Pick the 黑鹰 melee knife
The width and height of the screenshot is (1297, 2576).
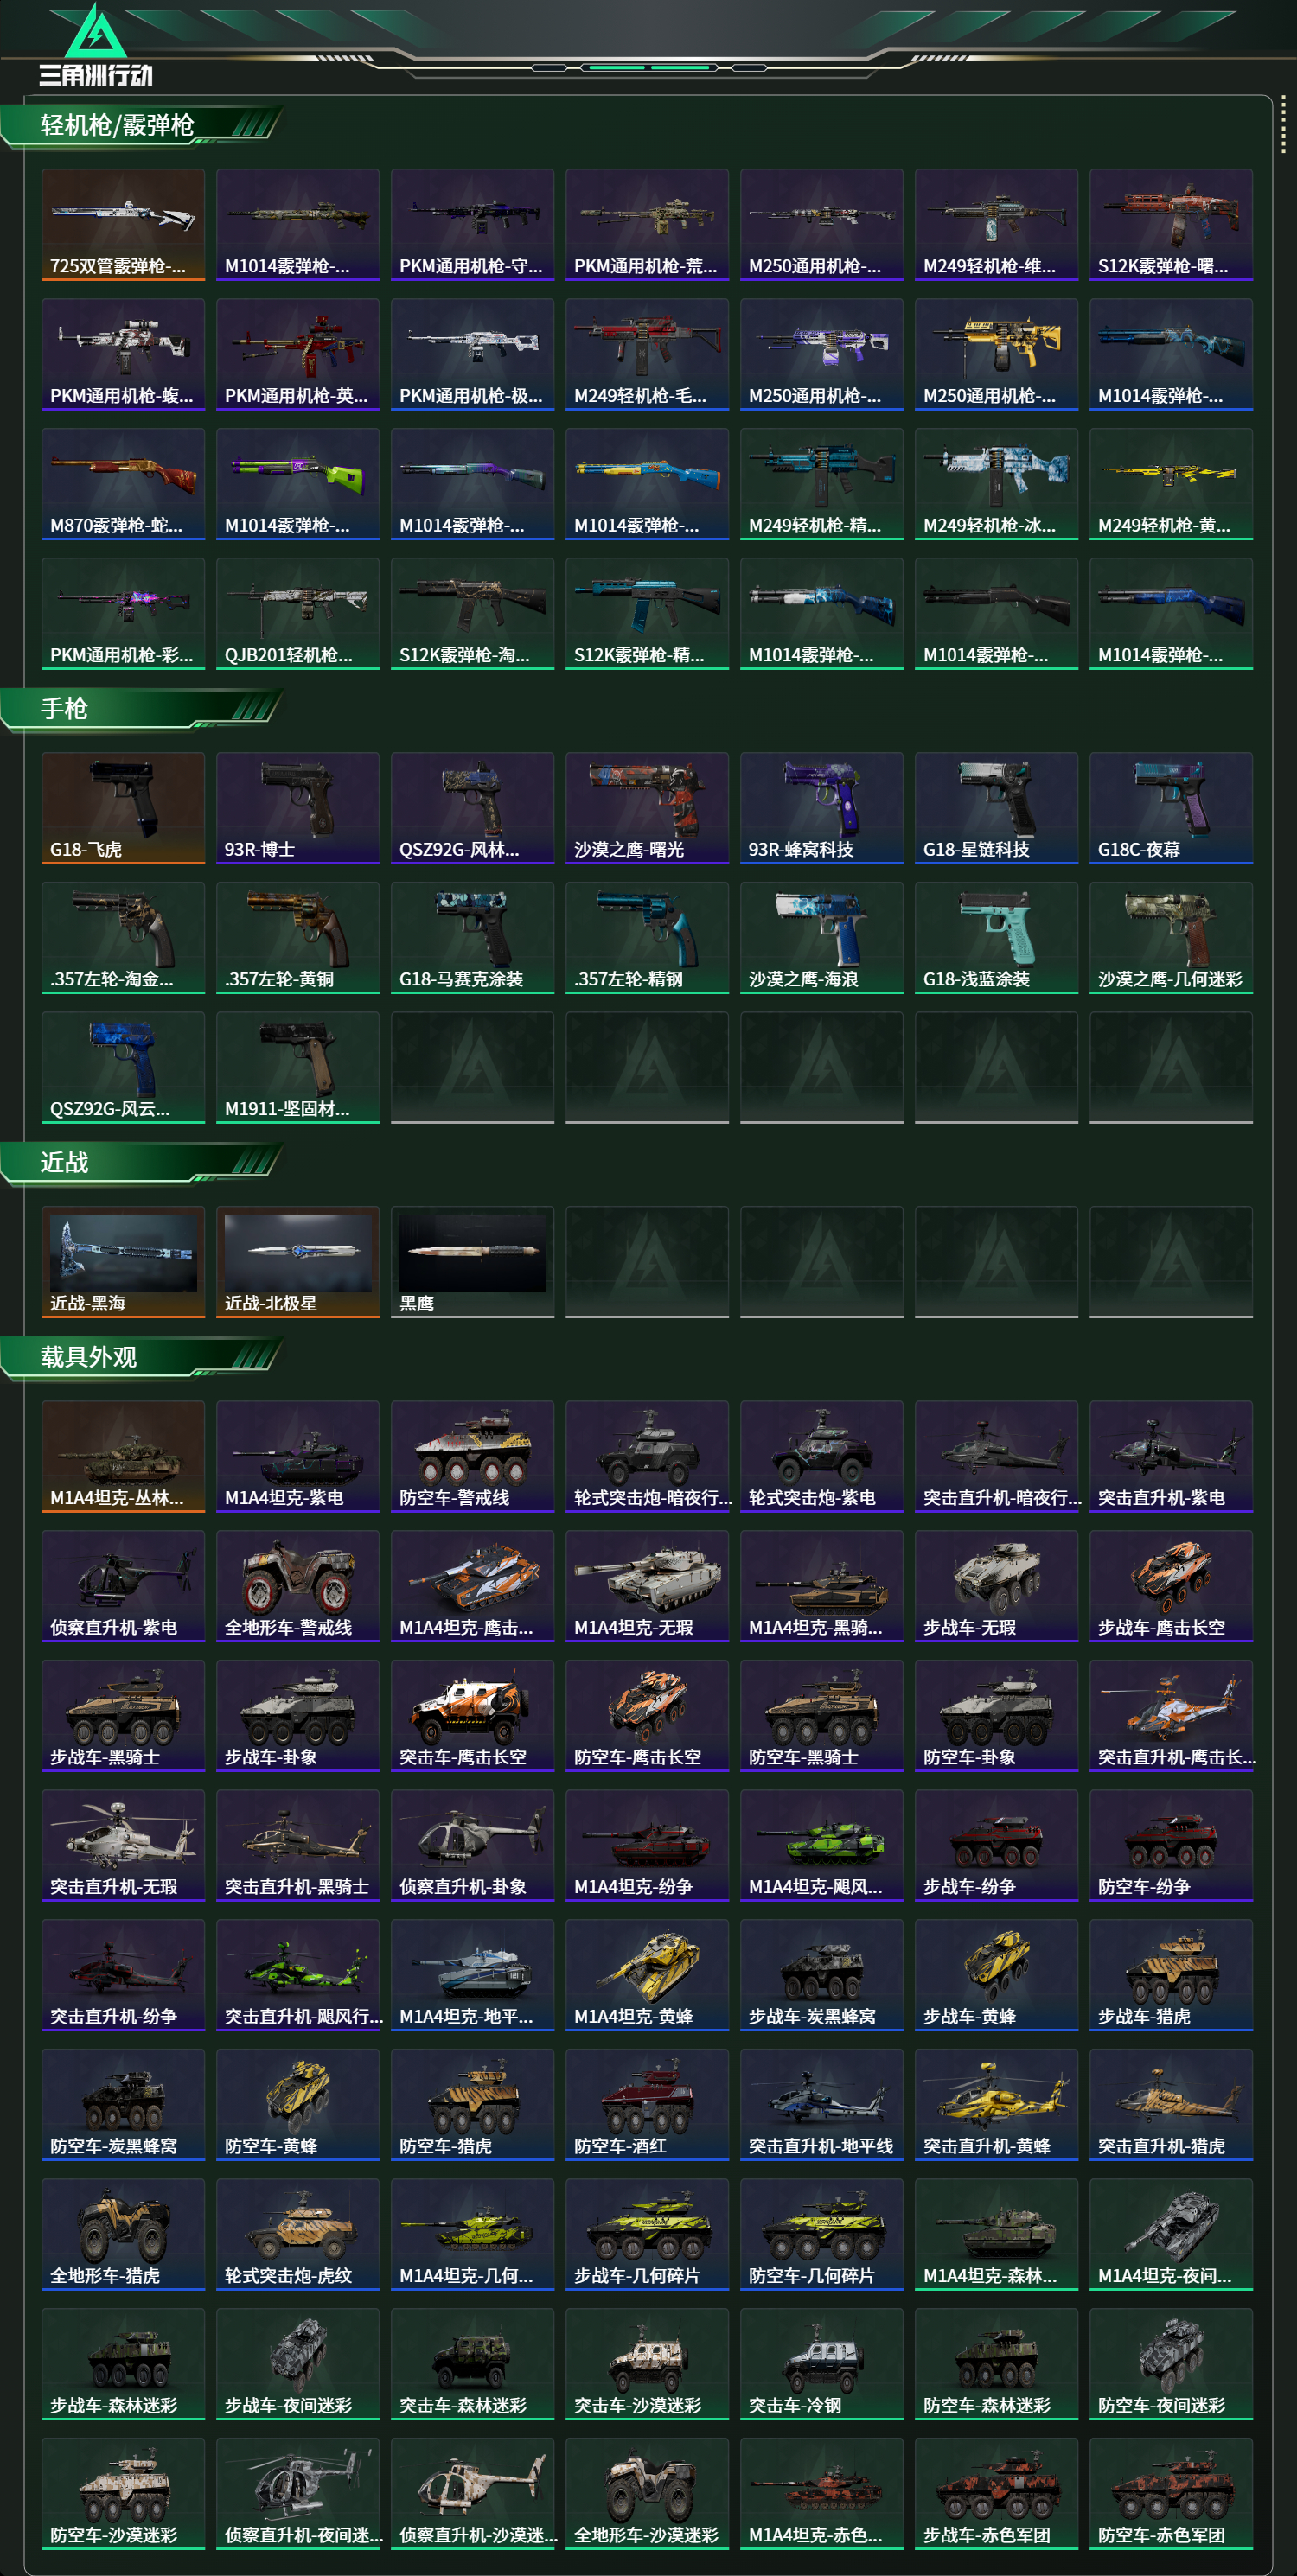coord(472,1262)
